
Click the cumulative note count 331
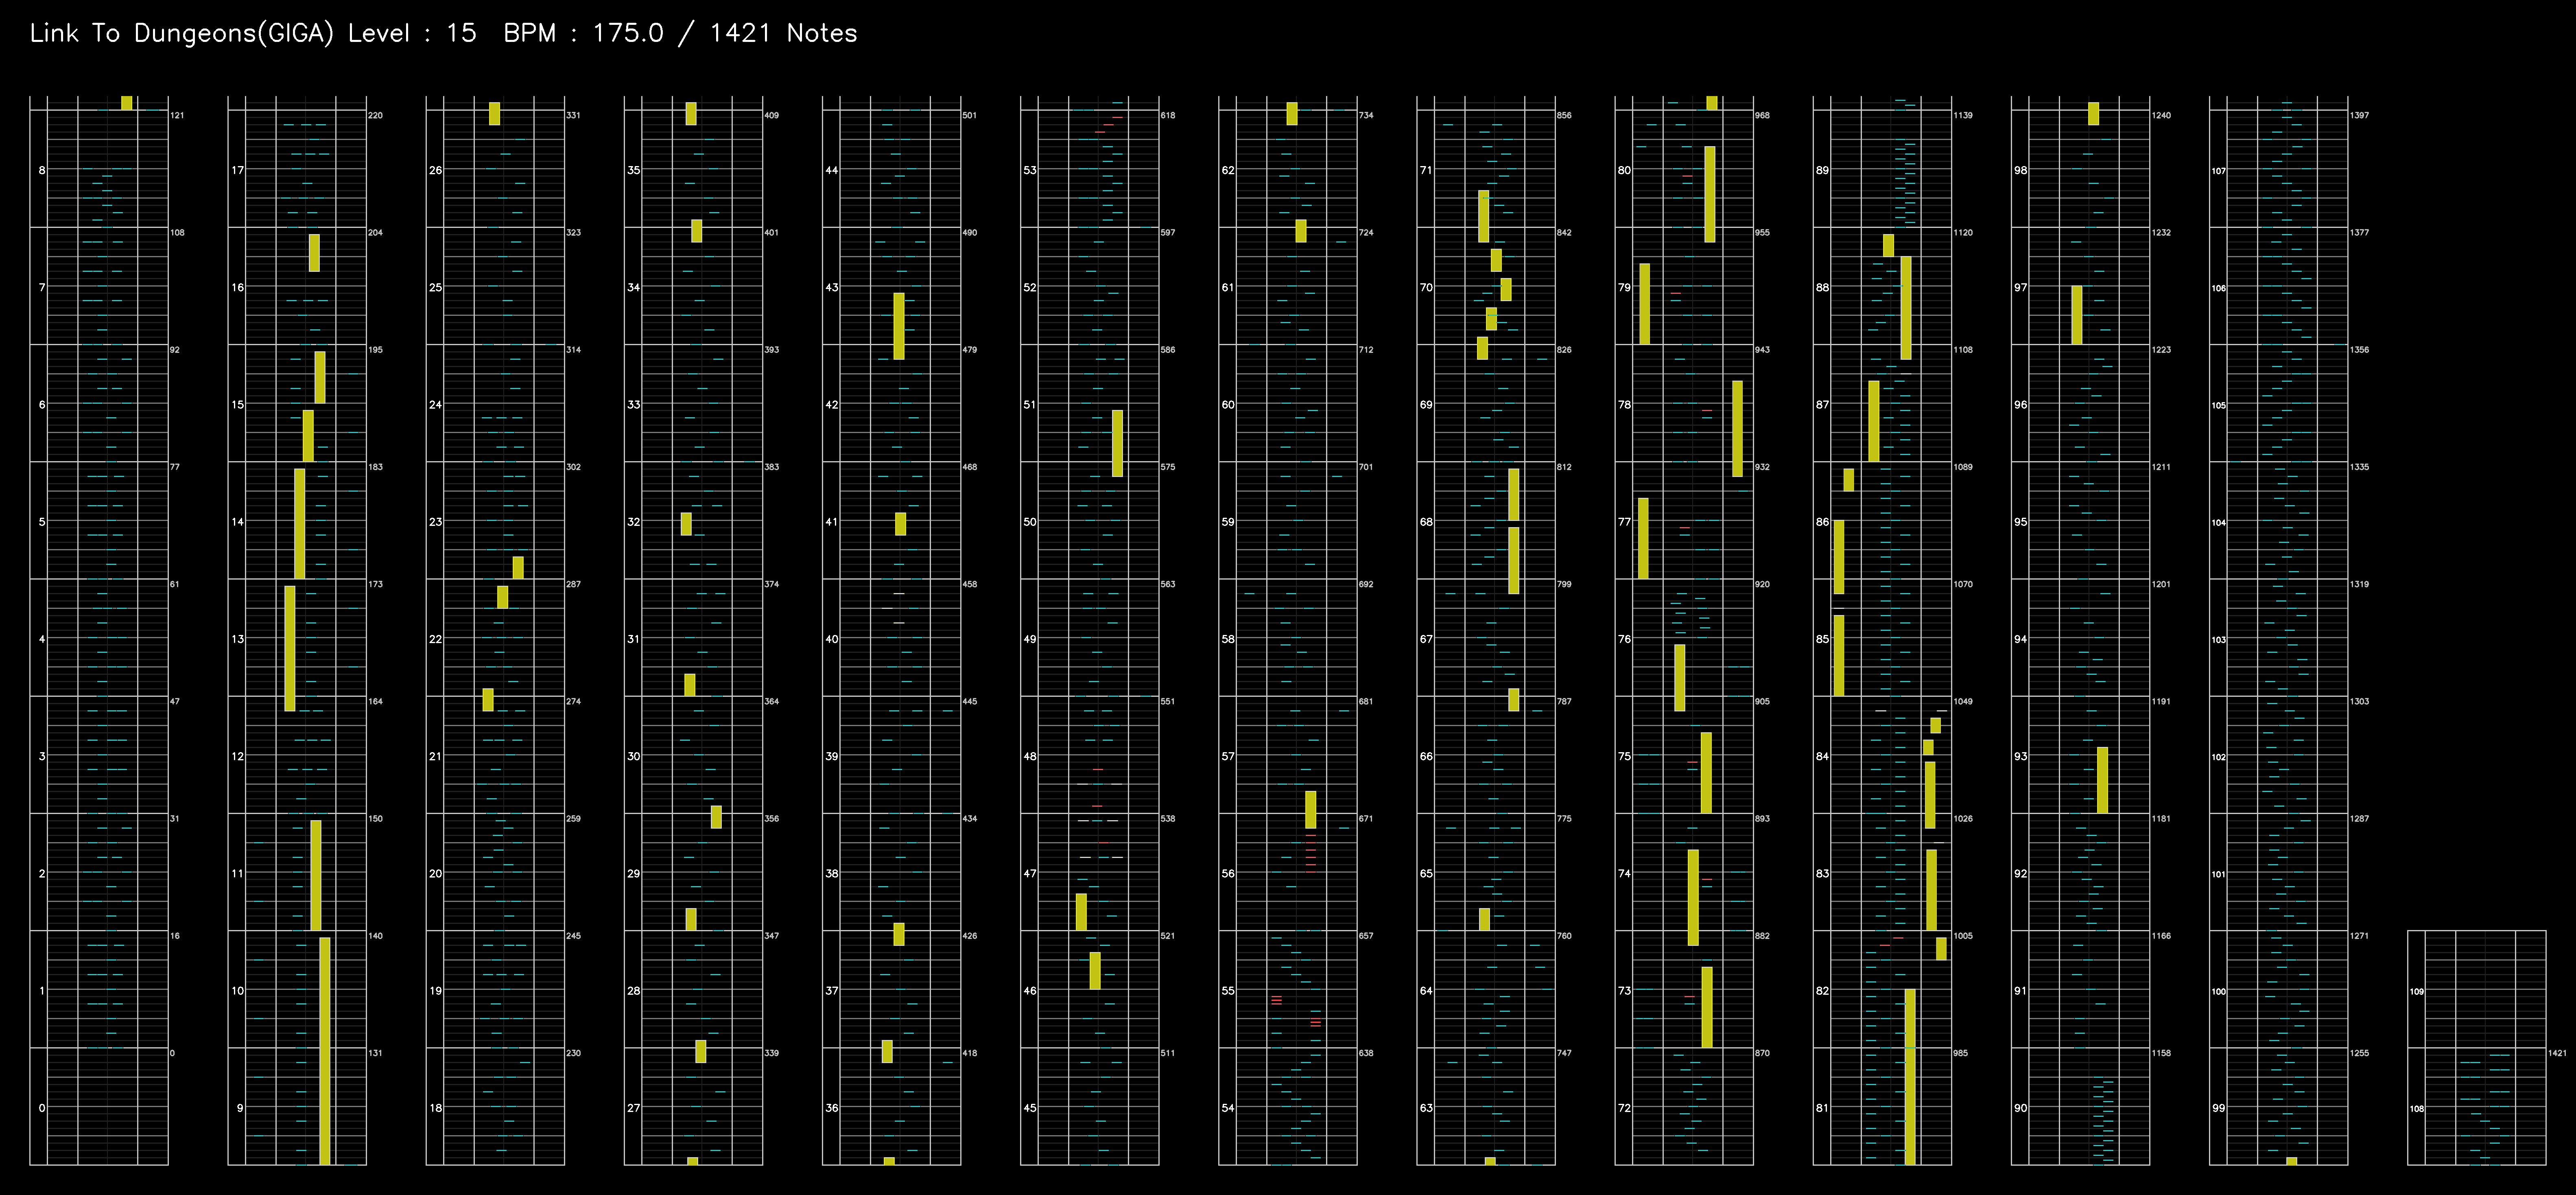point(573,116)
